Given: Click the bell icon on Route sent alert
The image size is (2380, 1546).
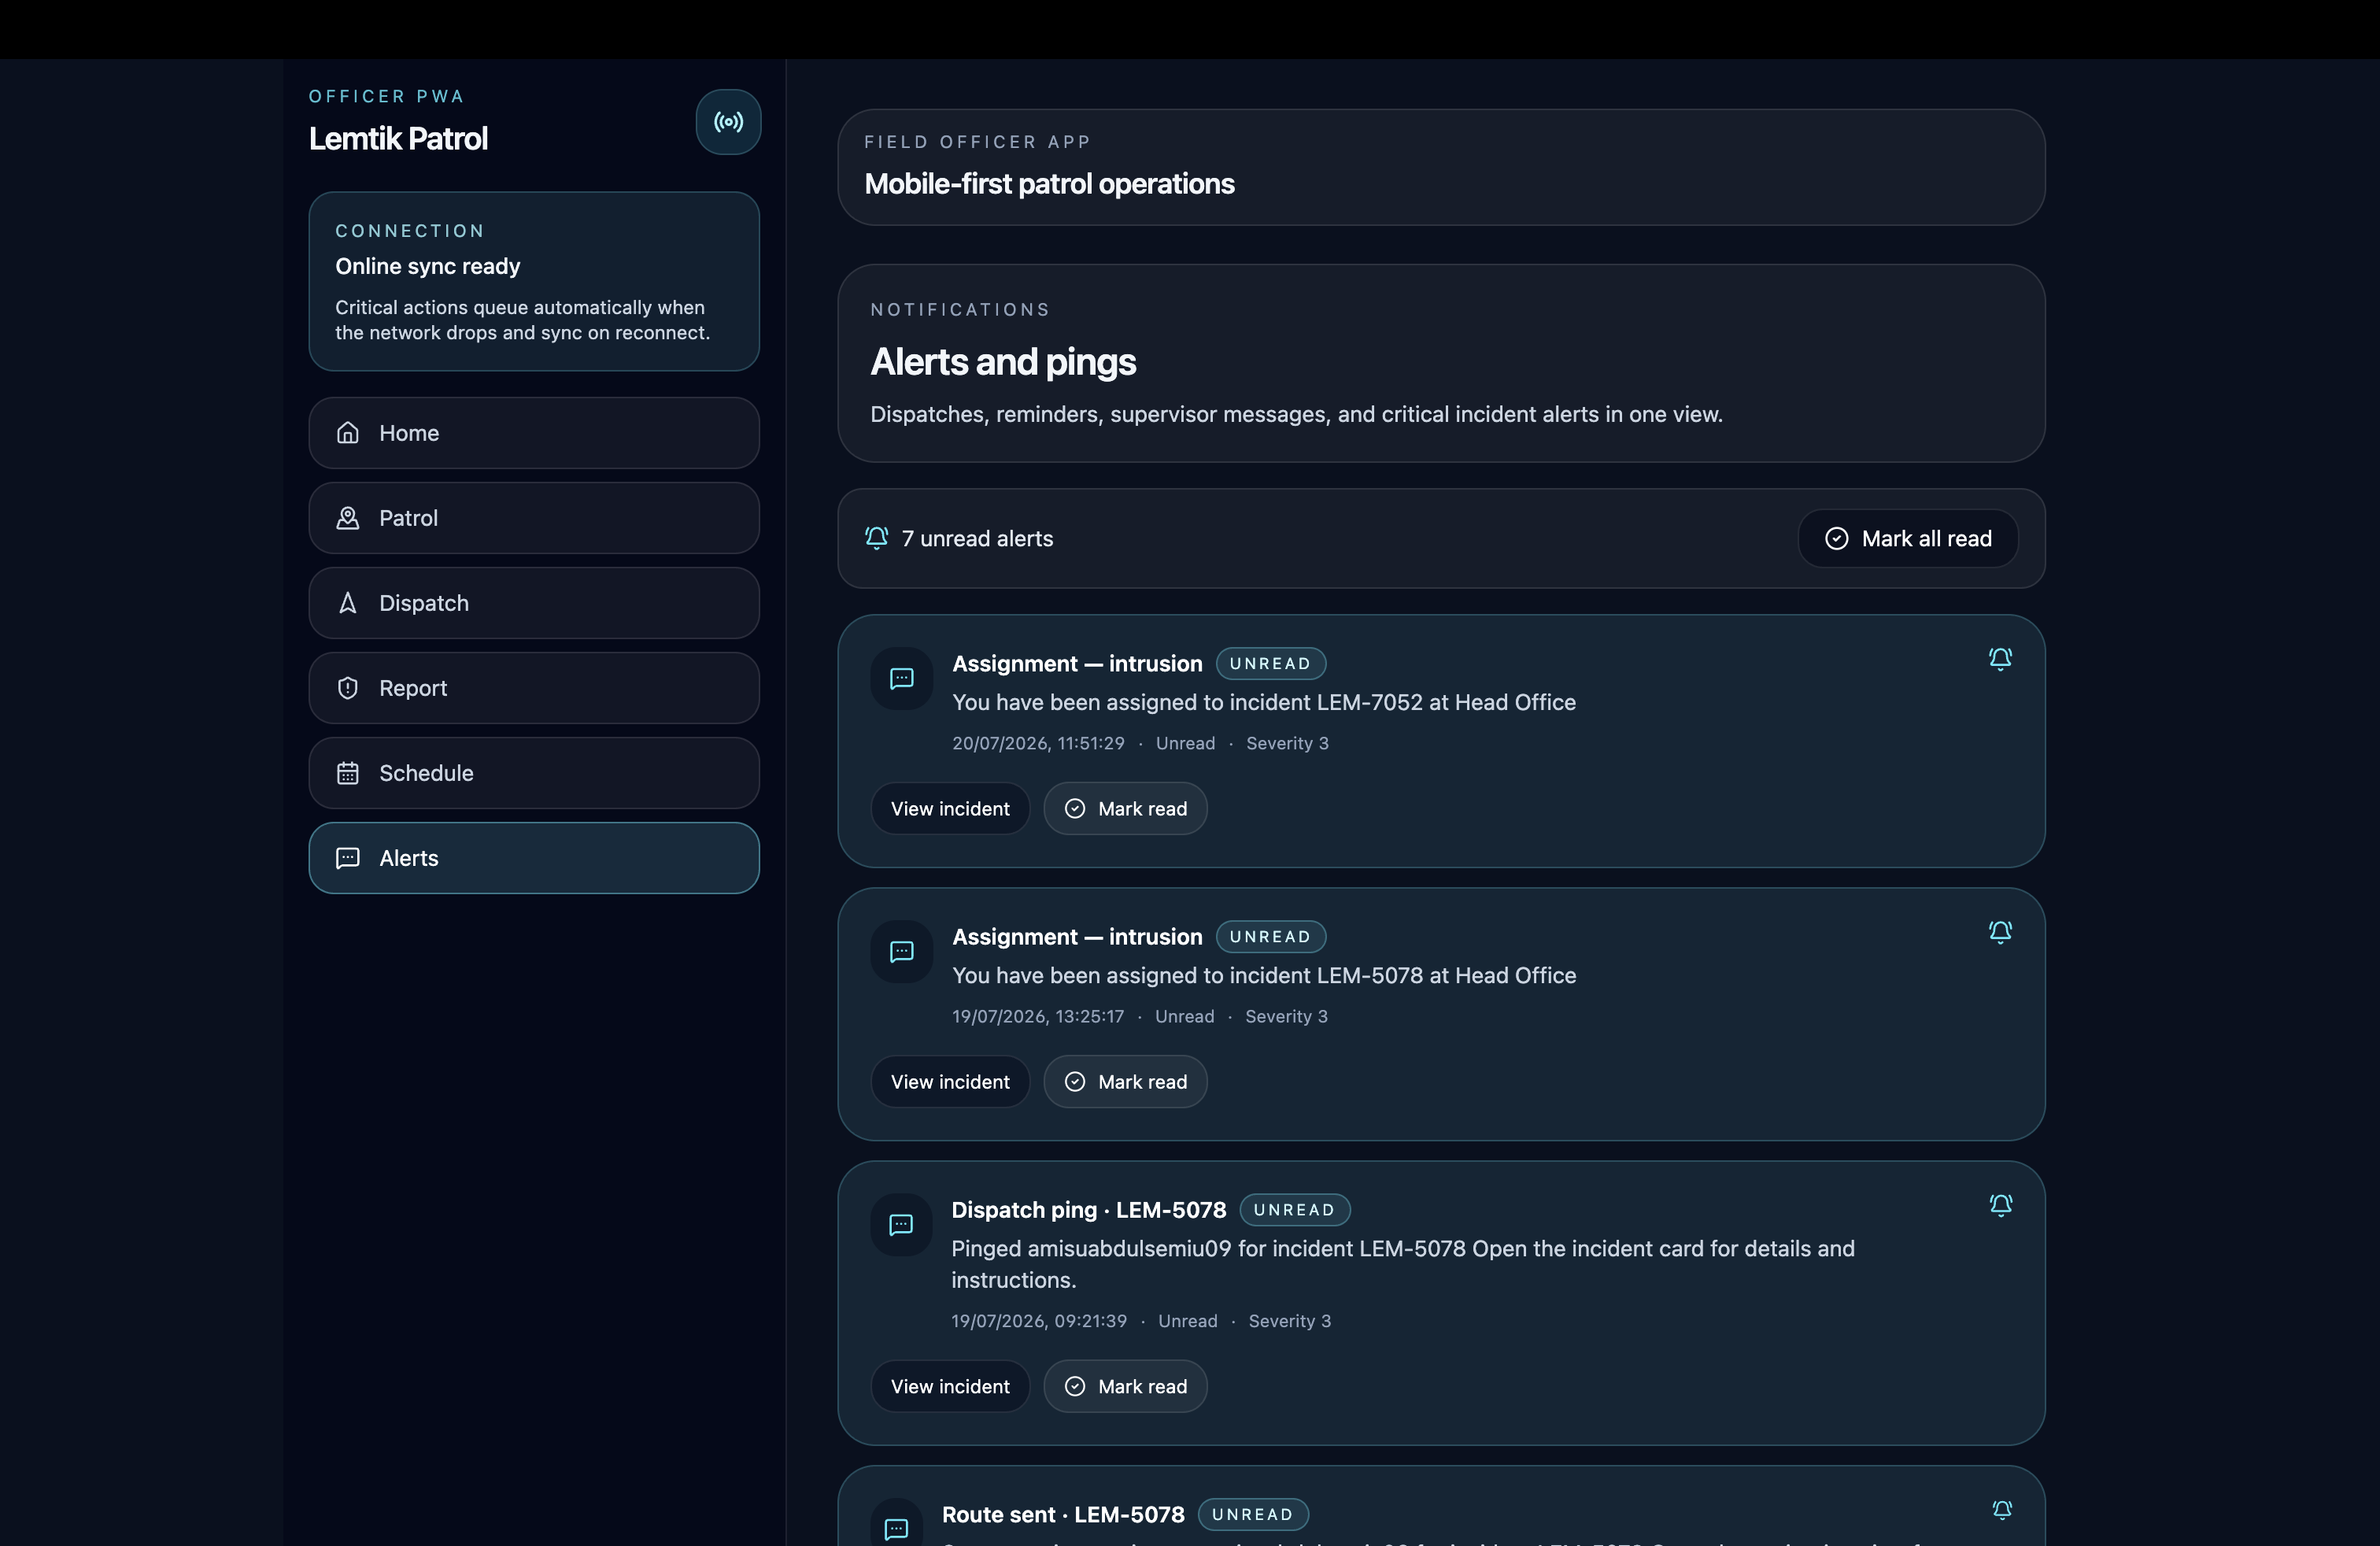Looking at the screenshot, I should coord(2001,1510).
